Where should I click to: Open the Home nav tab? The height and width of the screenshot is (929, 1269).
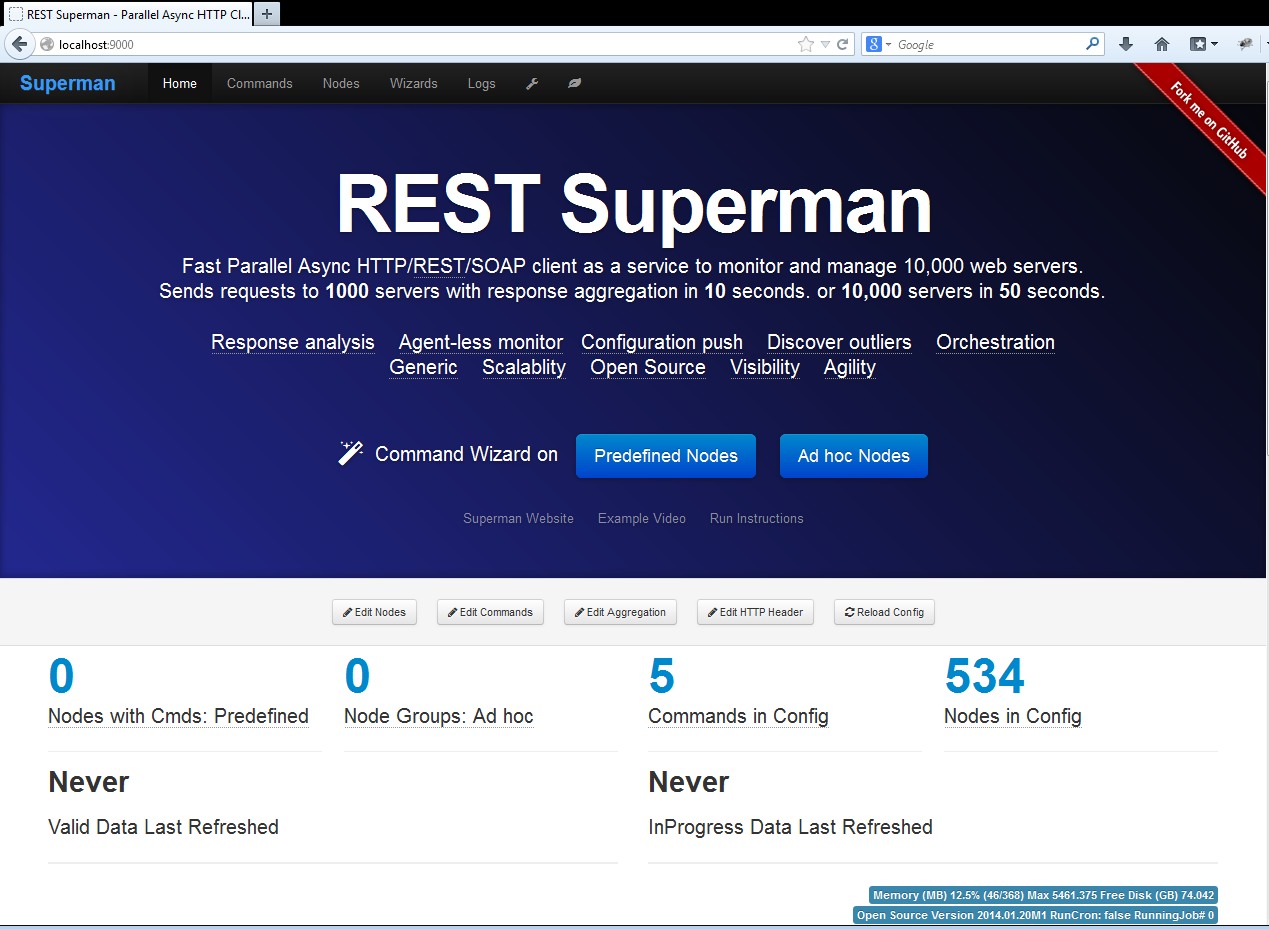pyautogui.click(x=180, y=83)
